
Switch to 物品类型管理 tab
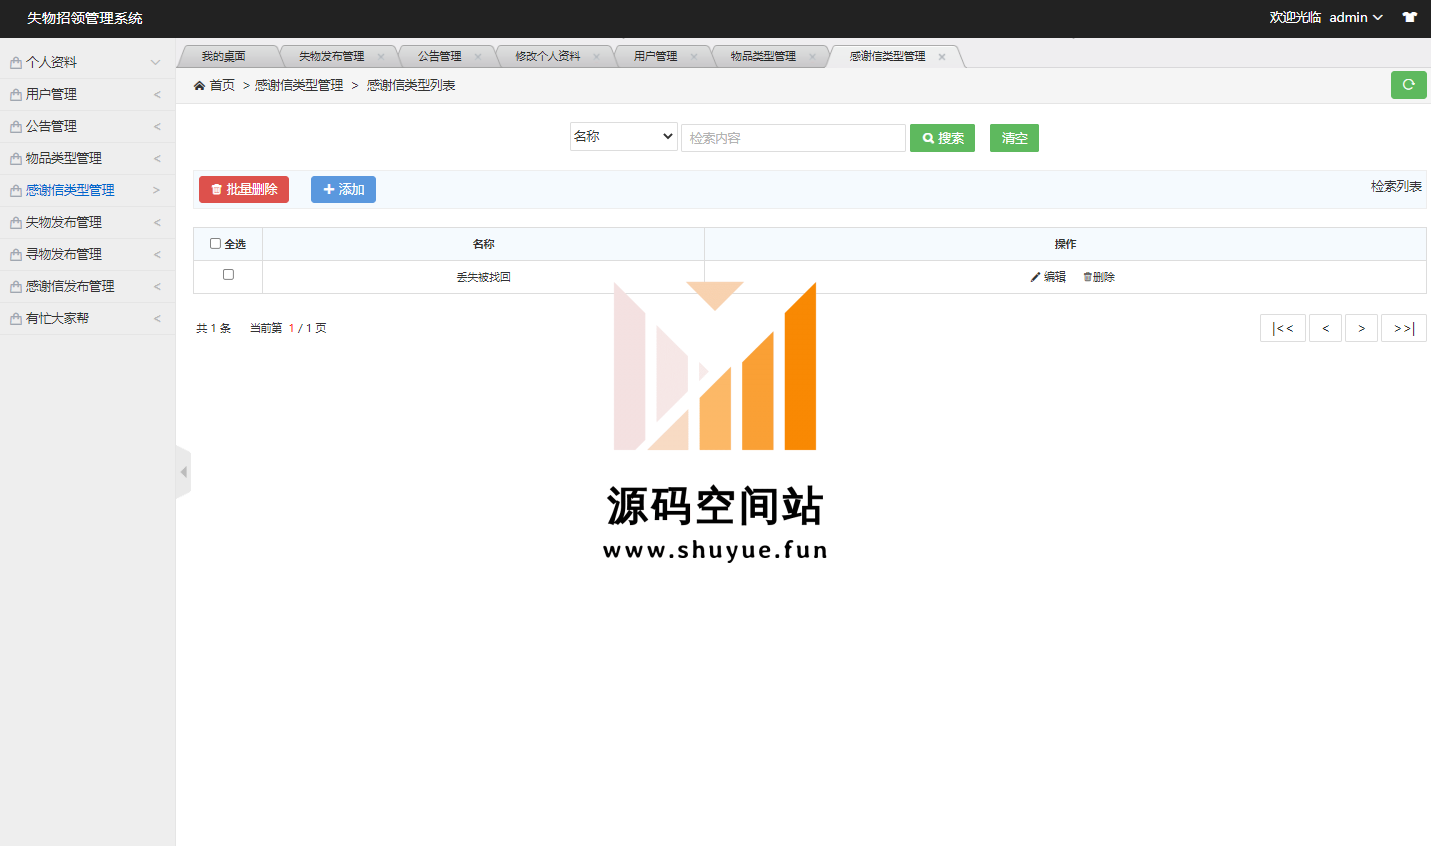click(763, 57)
